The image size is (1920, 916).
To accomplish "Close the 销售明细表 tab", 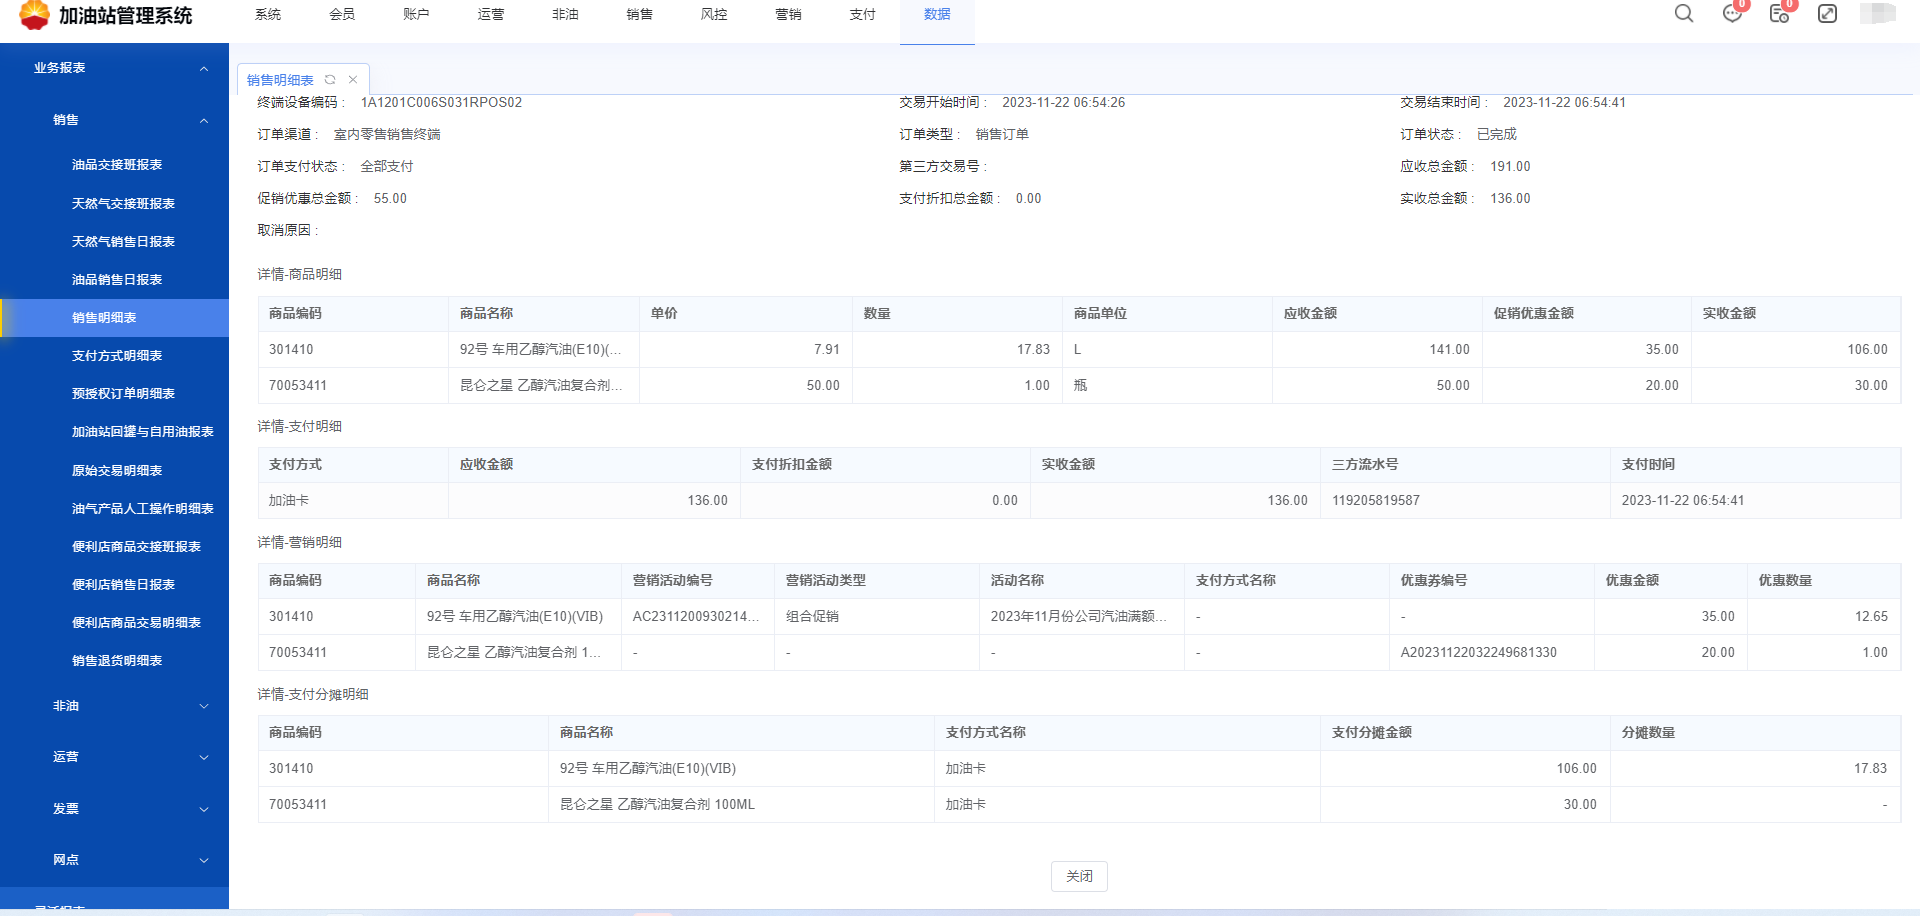I will [353, 80].
